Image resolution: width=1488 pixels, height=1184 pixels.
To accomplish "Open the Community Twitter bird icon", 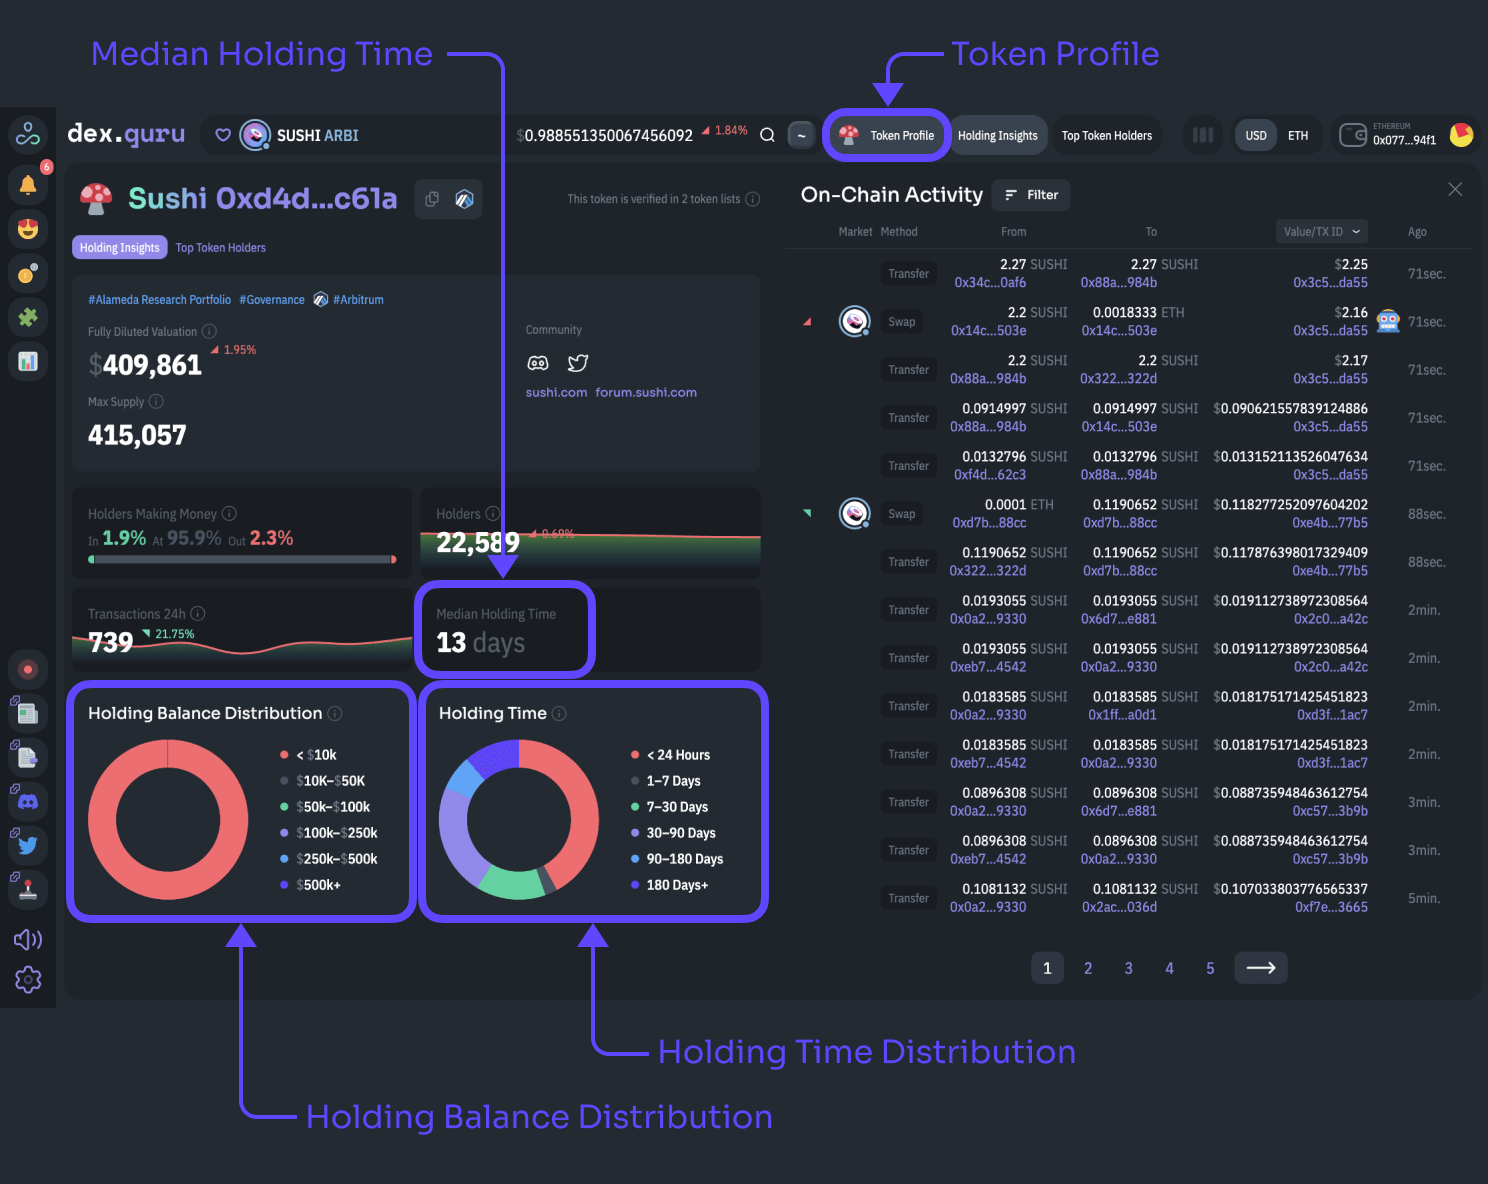I will pyautogui.click(x=578, y=363).
